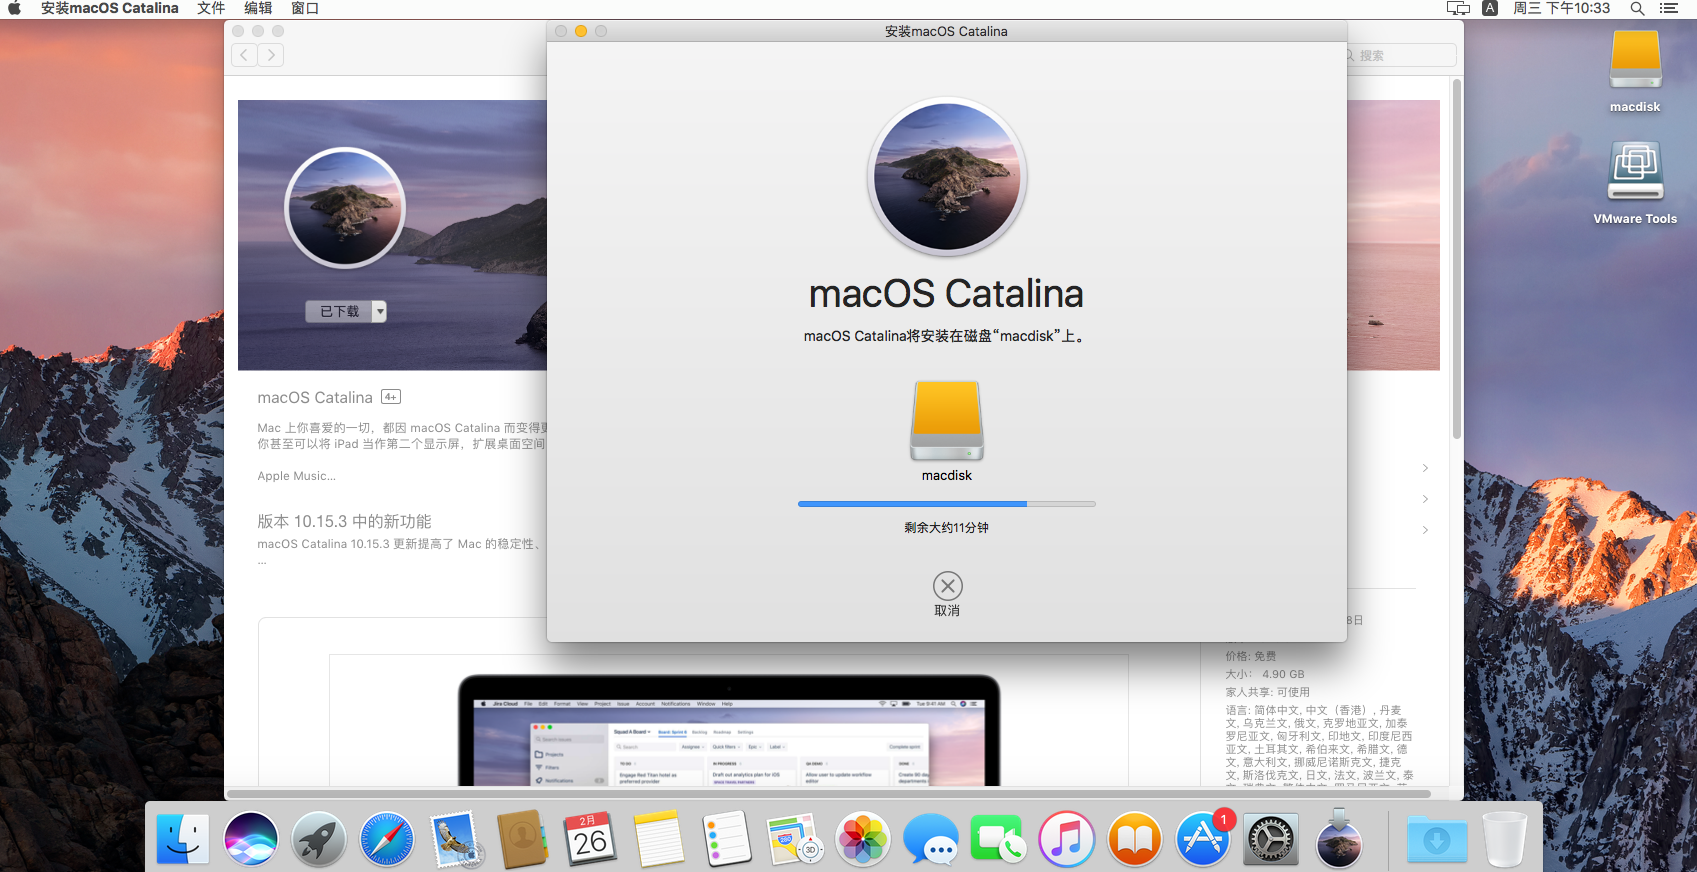This screenshot has height=872, width=1697.
Task: Open Spotlight search in menu bar
Action: pos(1637,8)
